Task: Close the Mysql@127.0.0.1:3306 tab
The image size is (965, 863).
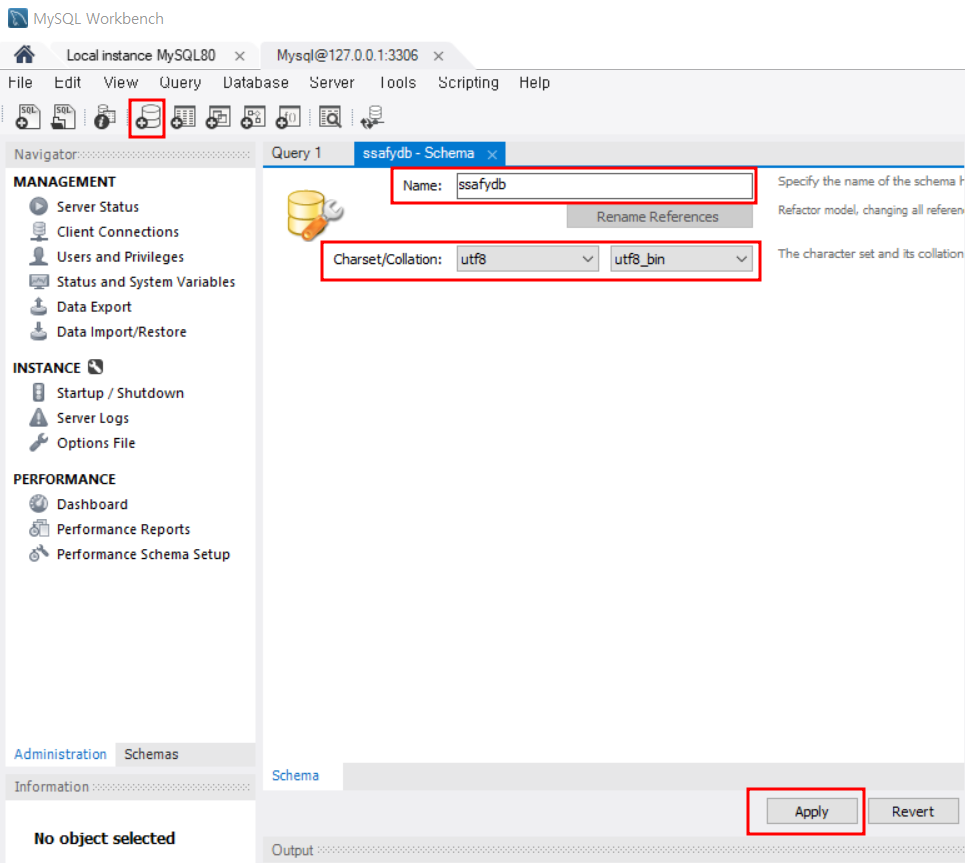Action: [x=438, y=56]
